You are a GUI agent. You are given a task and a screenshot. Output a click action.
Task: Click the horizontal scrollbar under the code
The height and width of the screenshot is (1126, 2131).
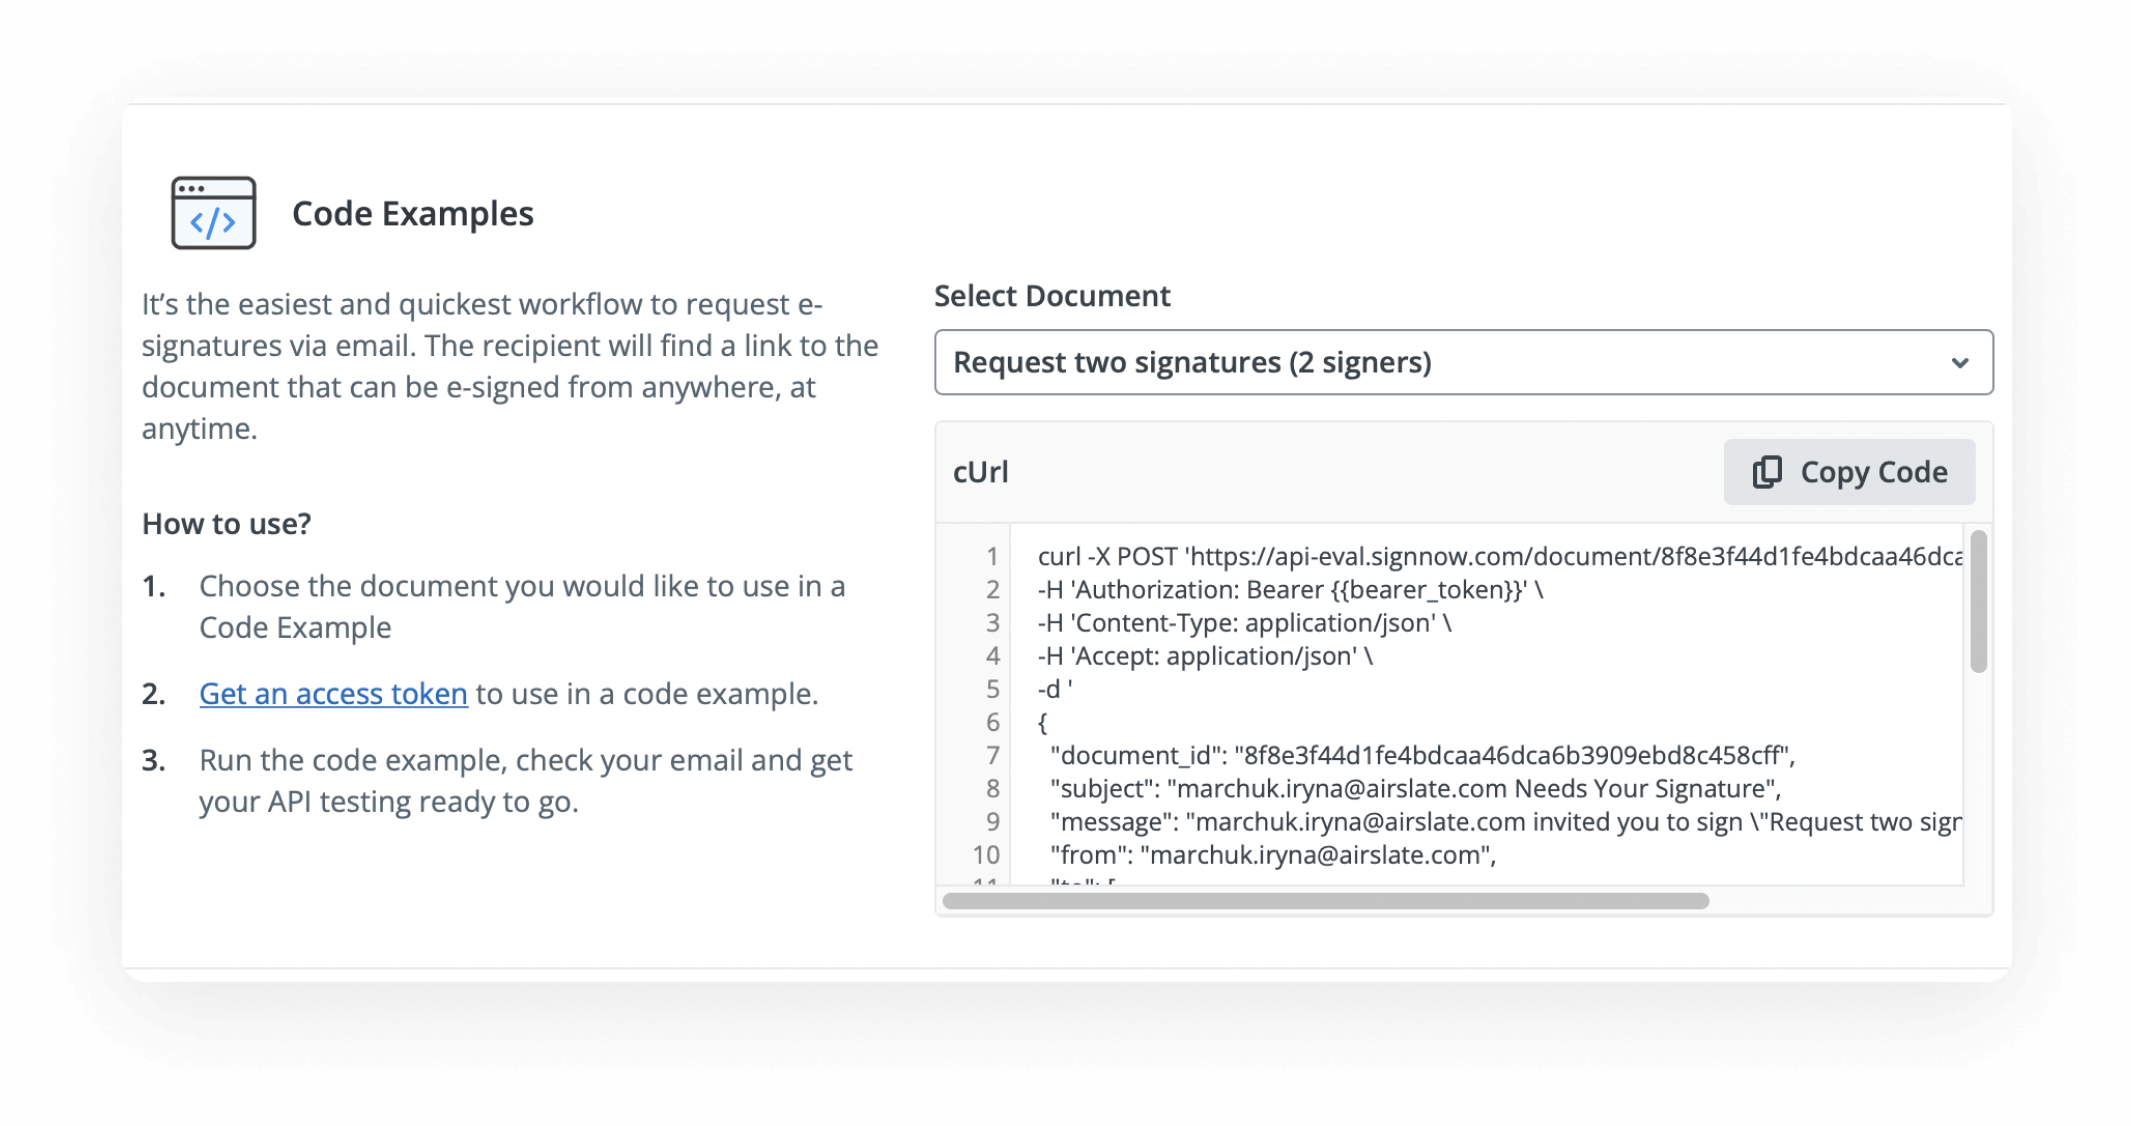(x=1325, y=901)
